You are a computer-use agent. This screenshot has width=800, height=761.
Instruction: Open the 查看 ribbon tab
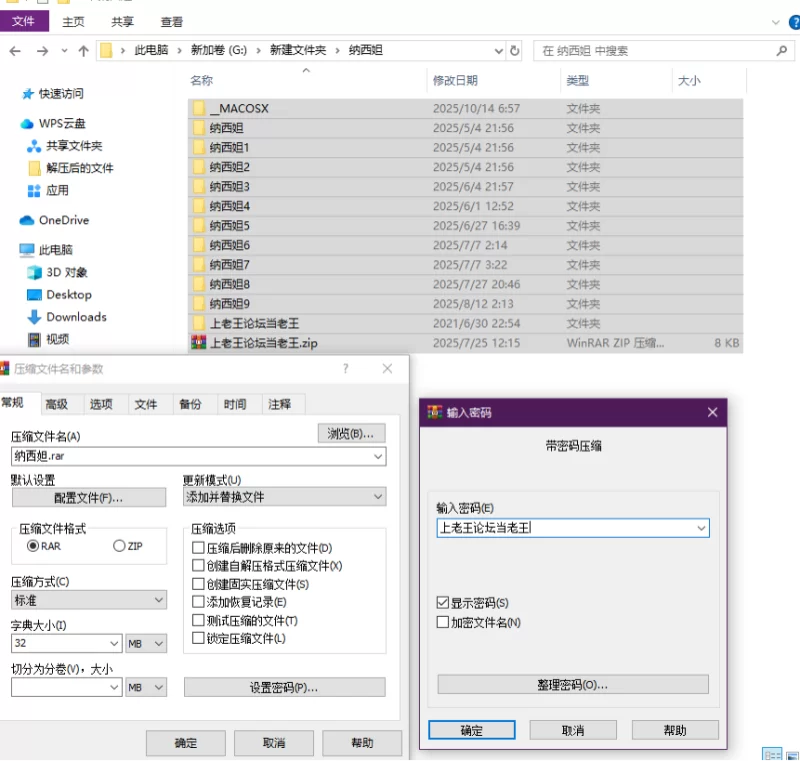click(x=172, y=21)
